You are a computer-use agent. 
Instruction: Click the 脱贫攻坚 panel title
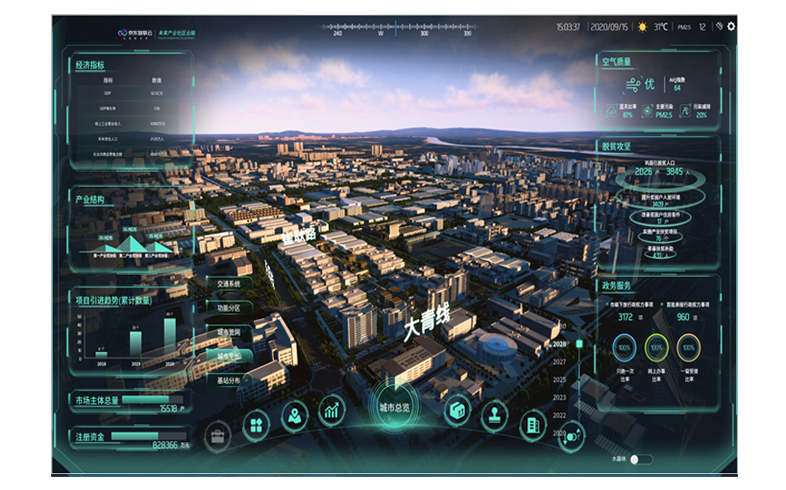(x=617, y=146)
